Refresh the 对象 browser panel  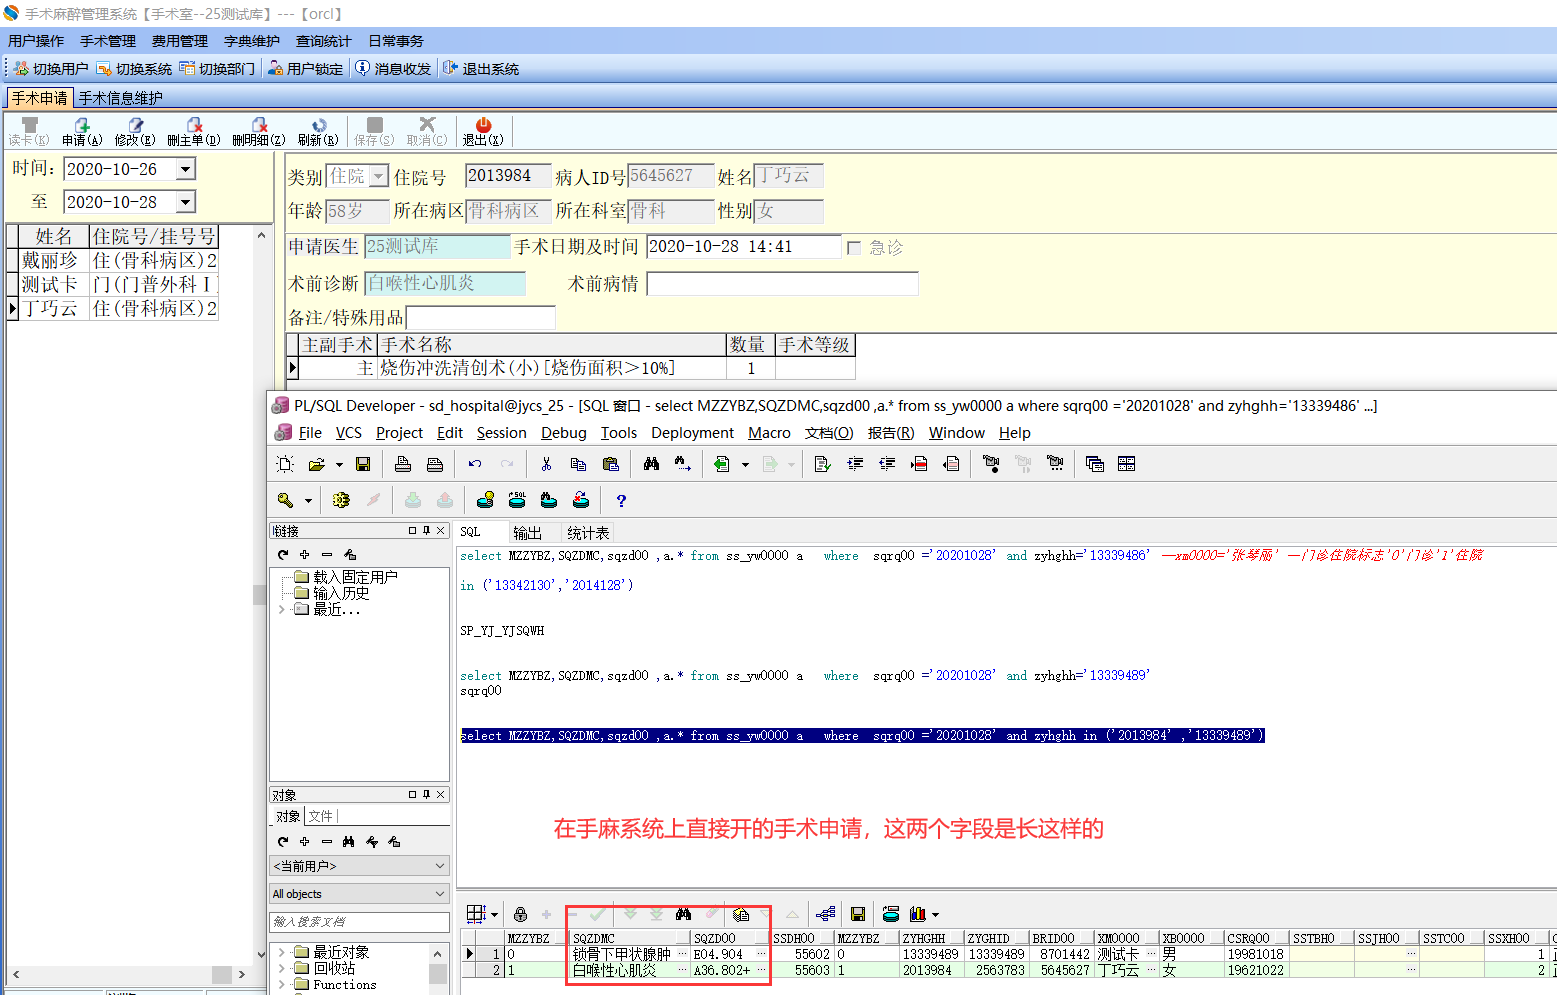[x=283, y=842]
